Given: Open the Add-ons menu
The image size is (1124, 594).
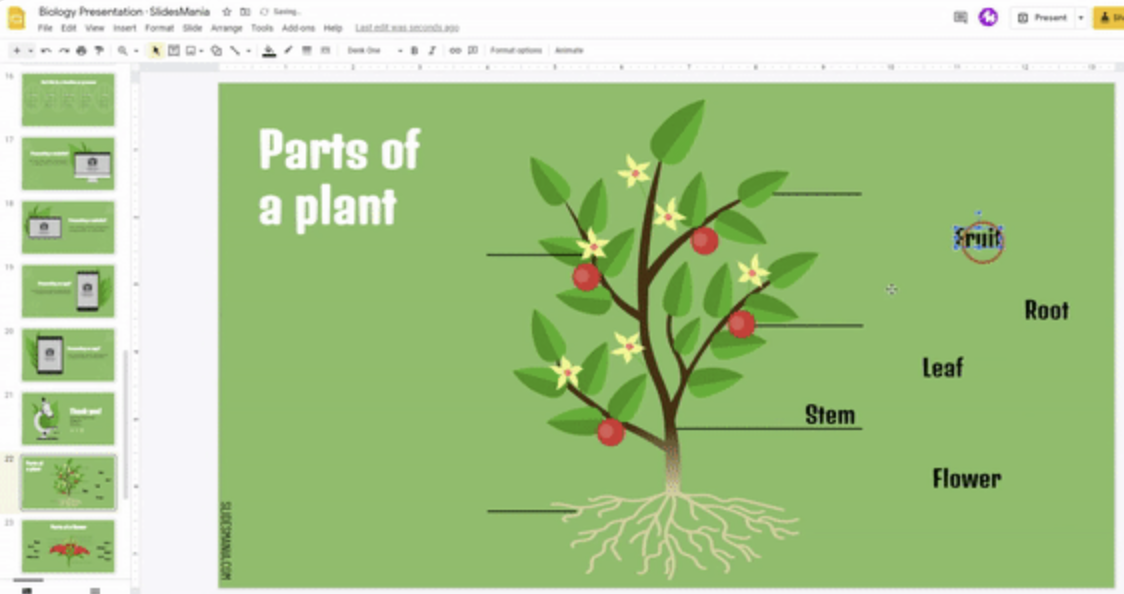Looking at the screenshot, I should click(x=298, y=28).
